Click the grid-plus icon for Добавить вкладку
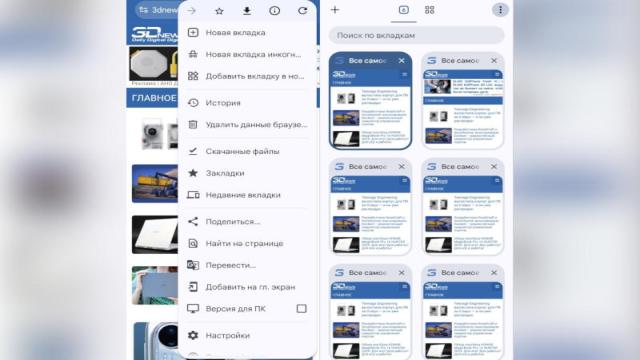 tap(193, 76)
